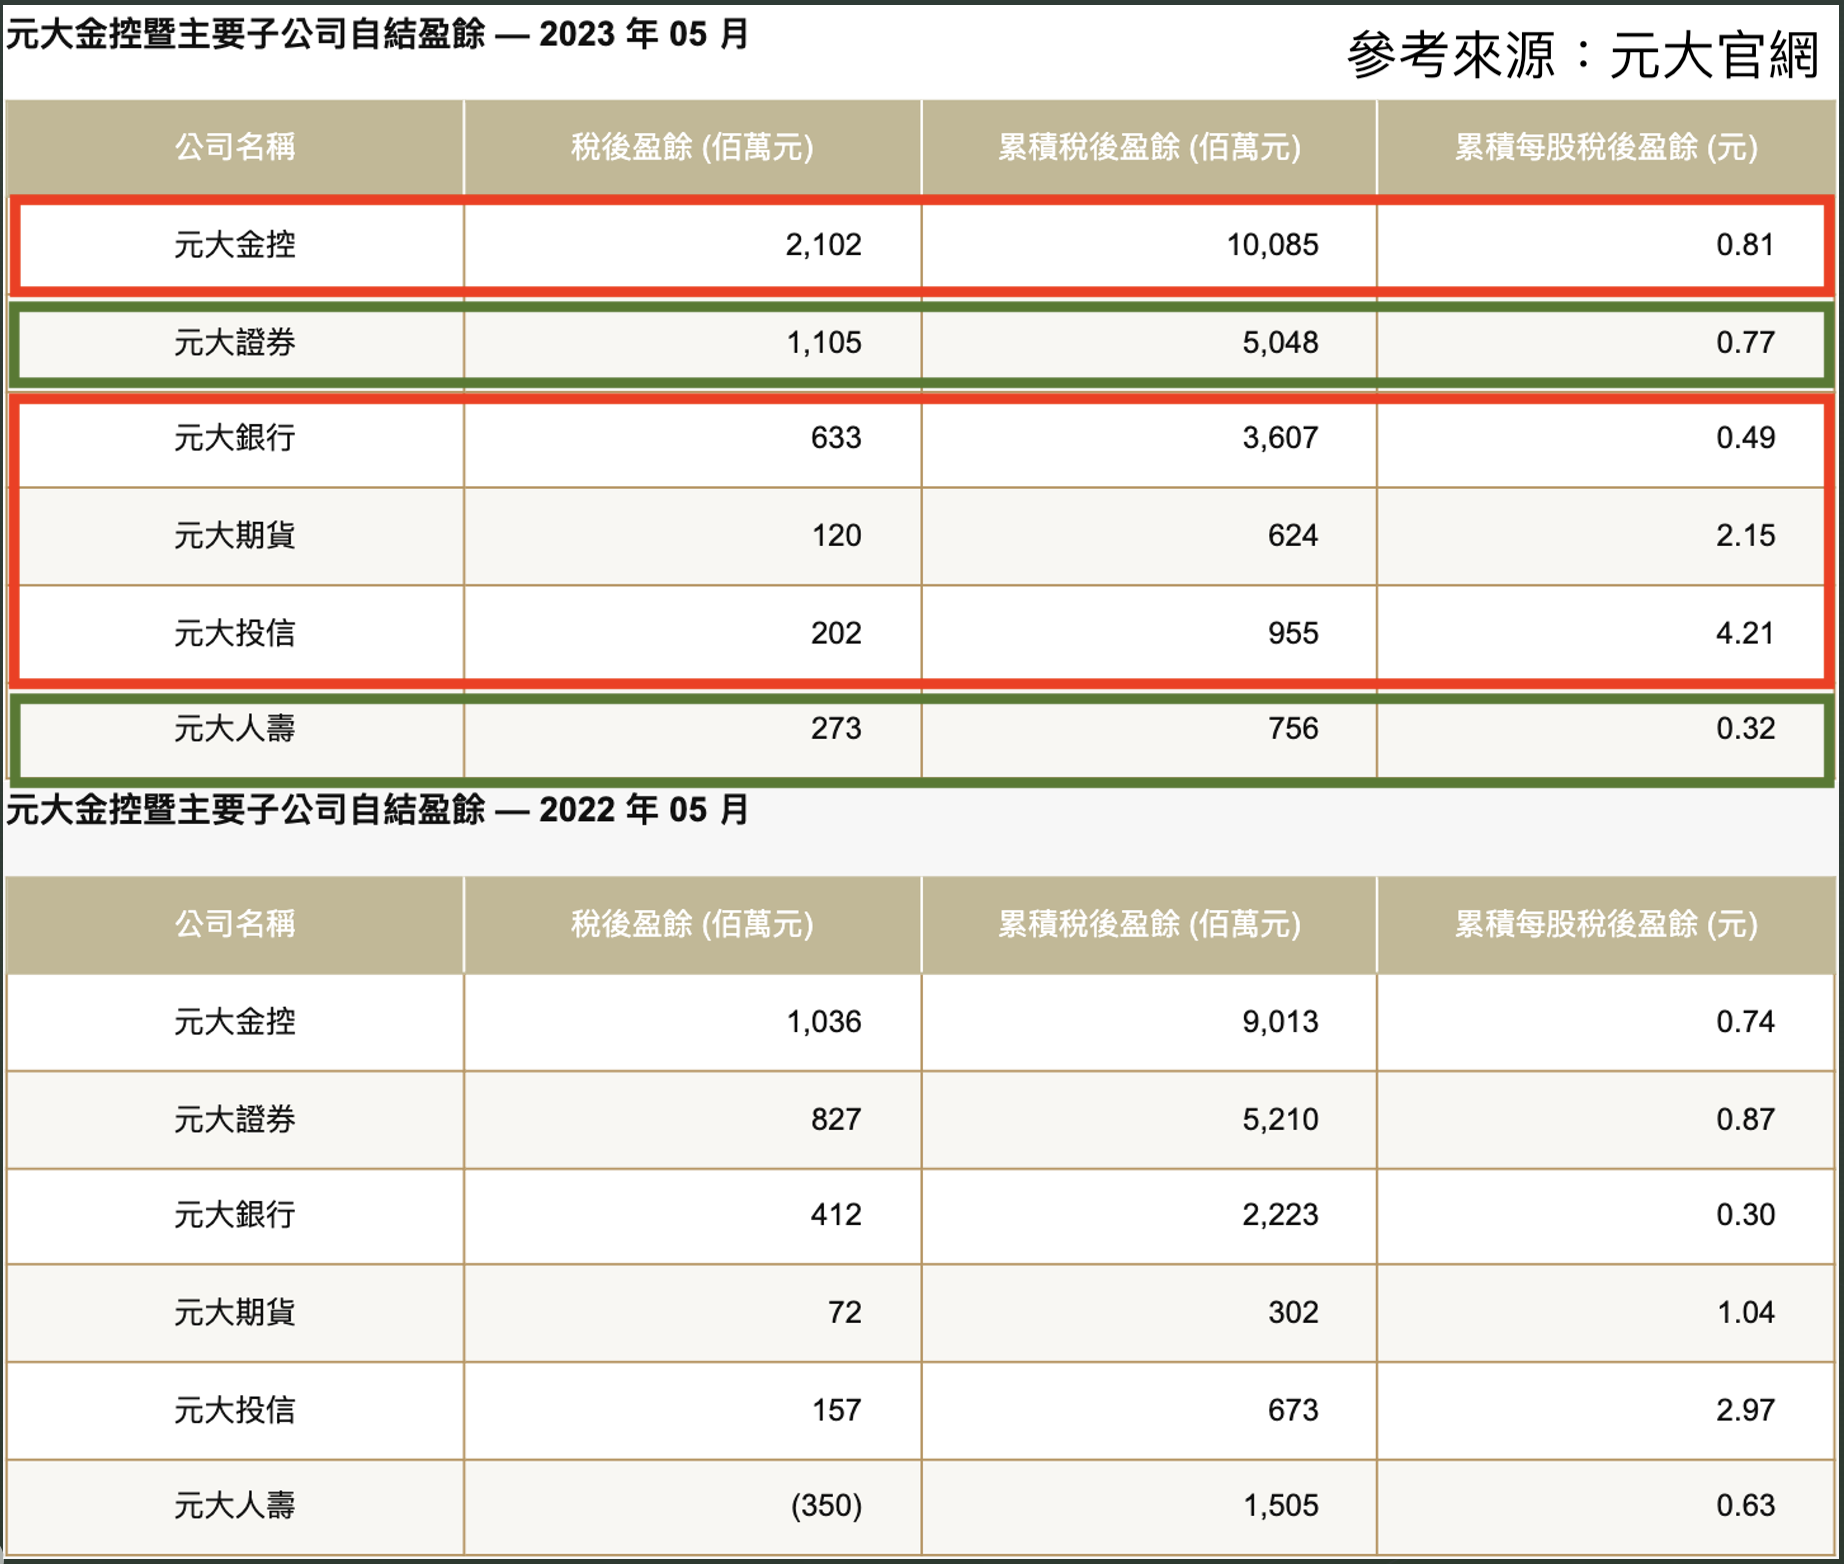Viewport: 1844px width, 1564px height.
Task: Click the value 412
Action: 836,1215
